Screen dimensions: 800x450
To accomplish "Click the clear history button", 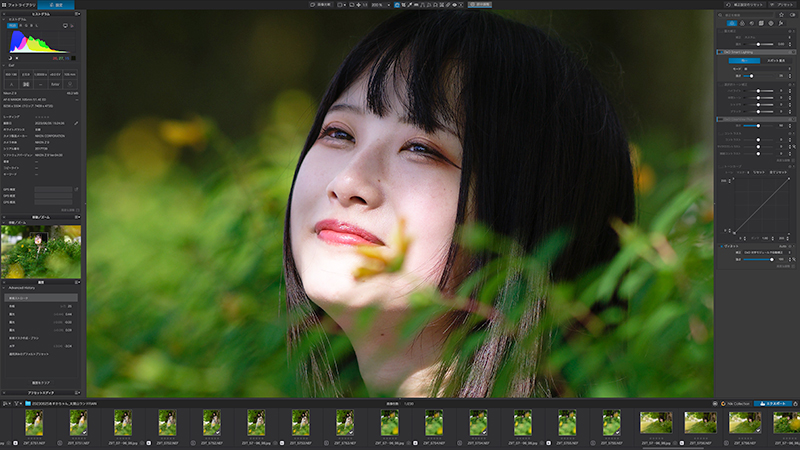I will [41, 383].
